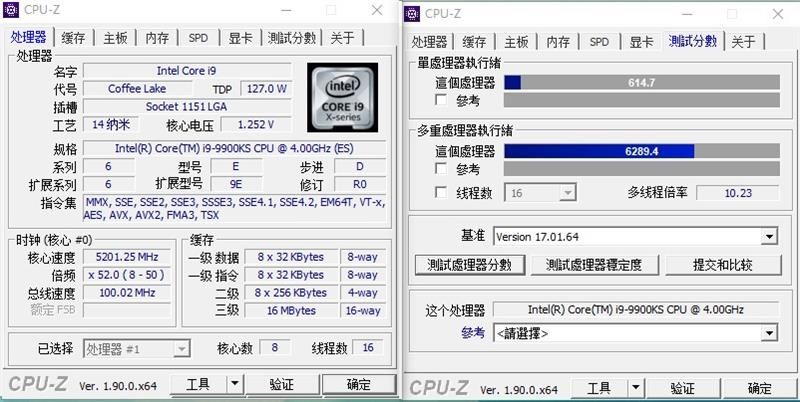
Task: Click 測試處理器穩定度 button
Action: click(594, 265)
